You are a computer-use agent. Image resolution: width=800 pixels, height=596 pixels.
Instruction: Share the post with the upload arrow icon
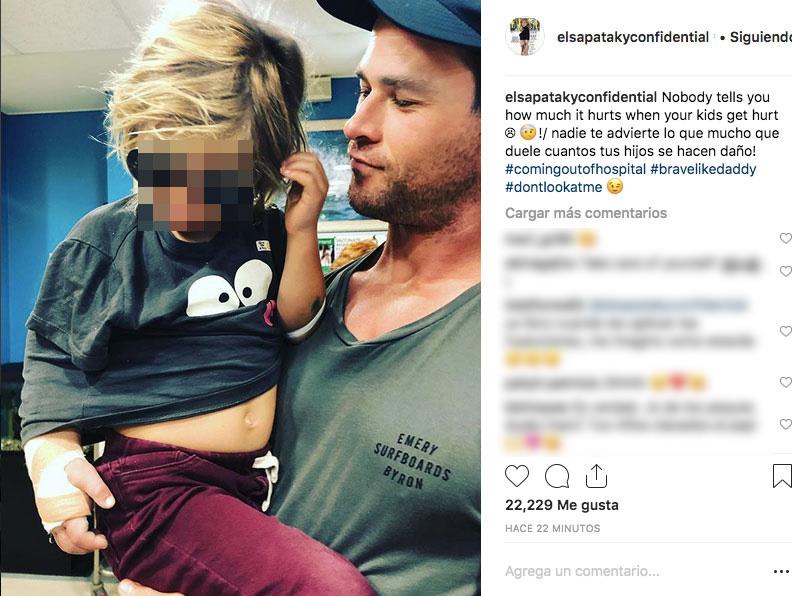[x=596, y=476]
